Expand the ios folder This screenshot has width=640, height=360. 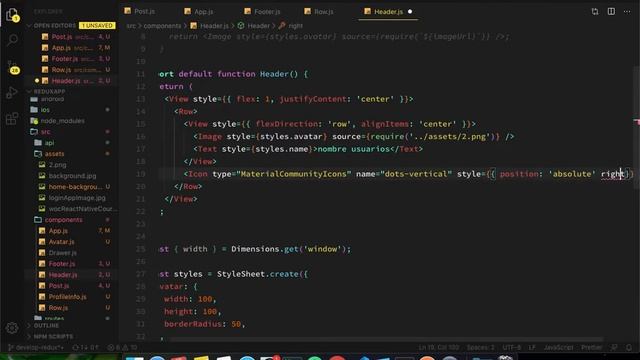[x=45, y=110]
